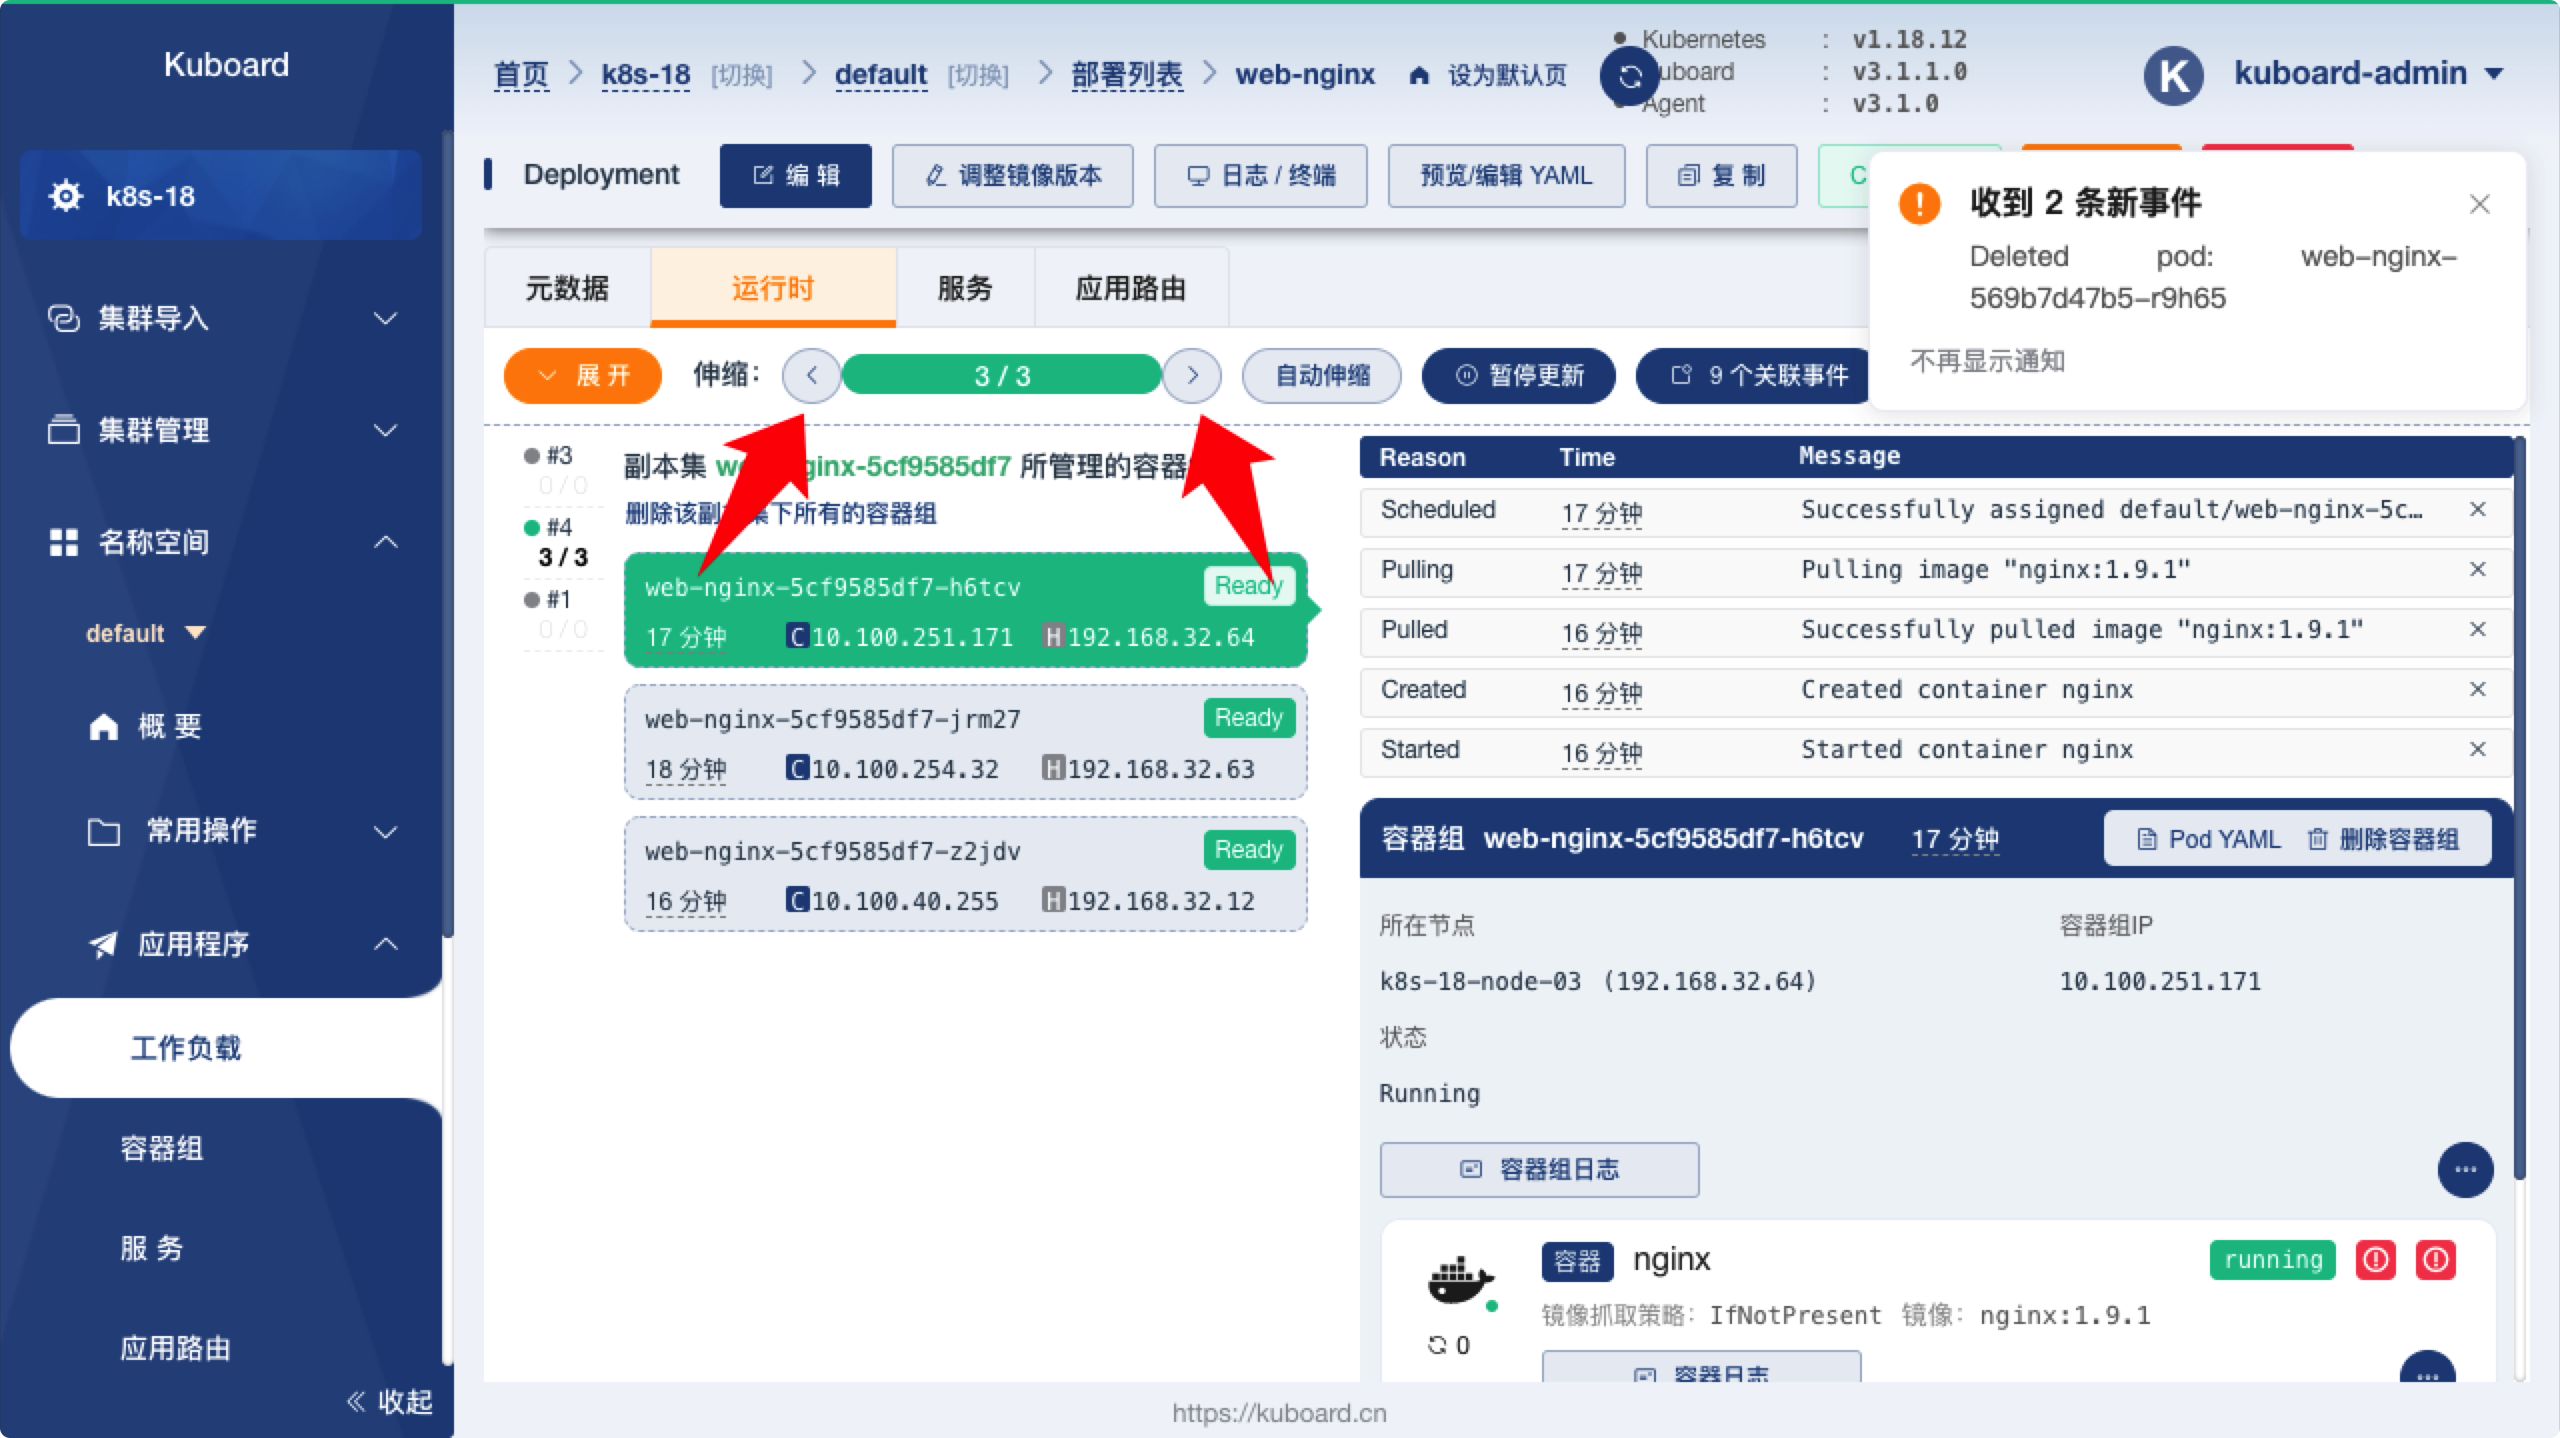Switch to the 服务 tab
The width and height of the screenshot is (2560, 1438).
[965, 289]
